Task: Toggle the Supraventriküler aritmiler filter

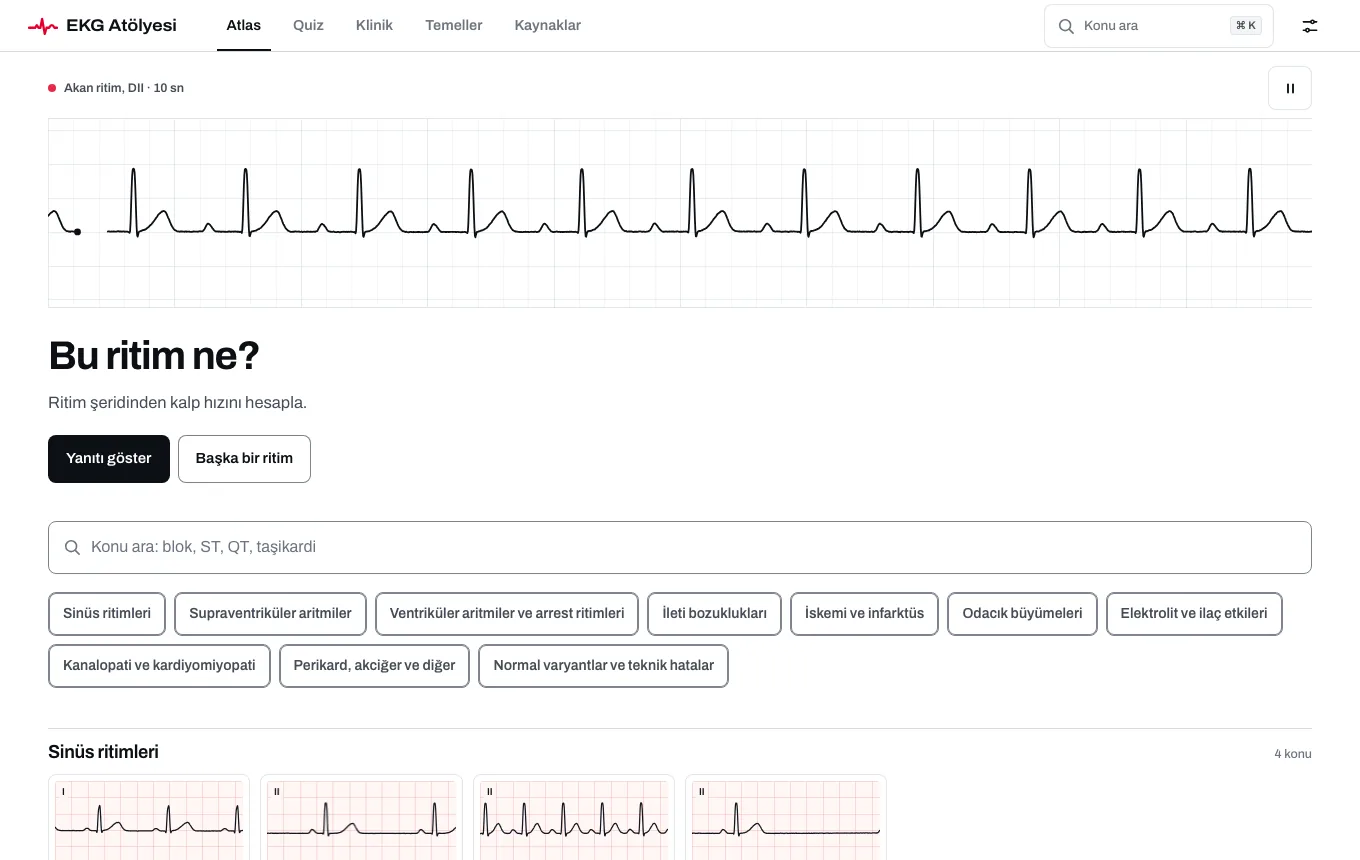Action: click(x=270, y=614)
